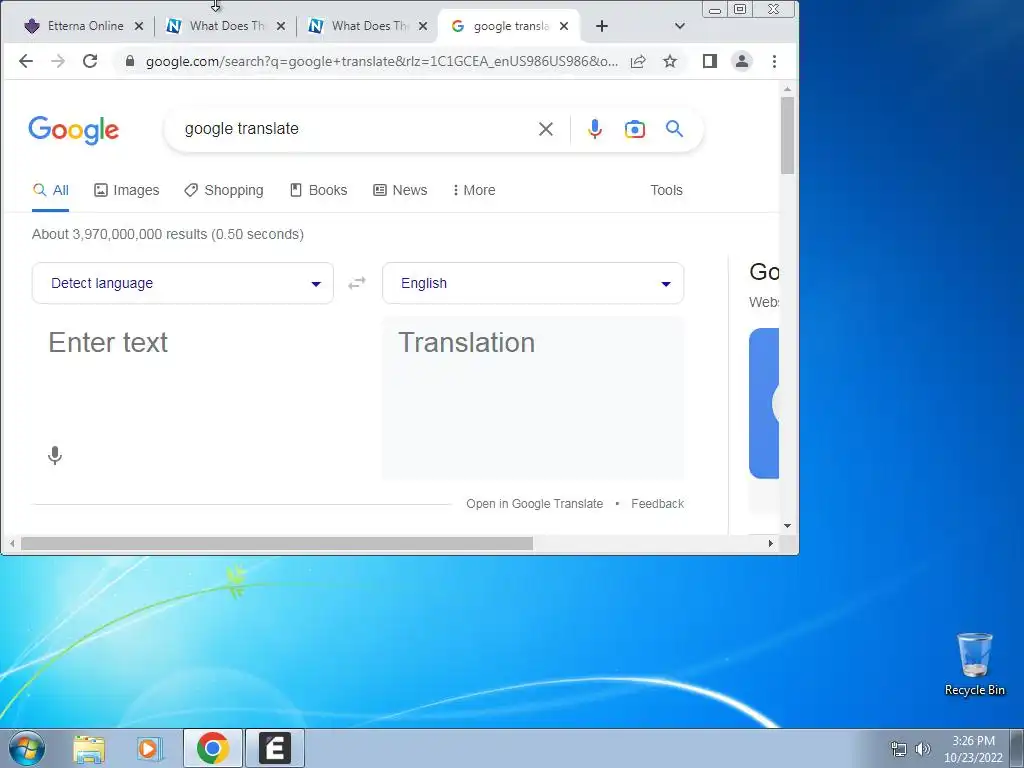Bookmark this page with star icon
The image size is (1024, 768).
pos(670,61)
